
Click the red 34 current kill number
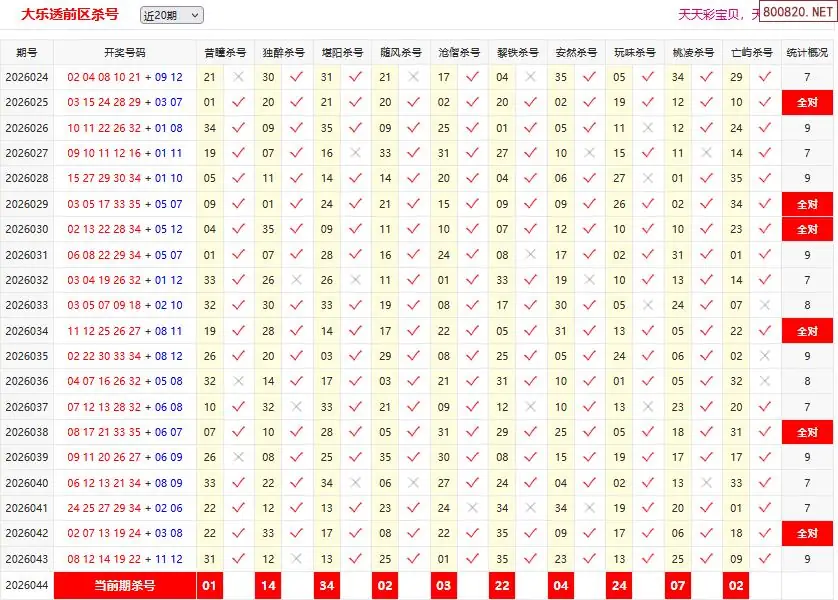tap(327, 585)
